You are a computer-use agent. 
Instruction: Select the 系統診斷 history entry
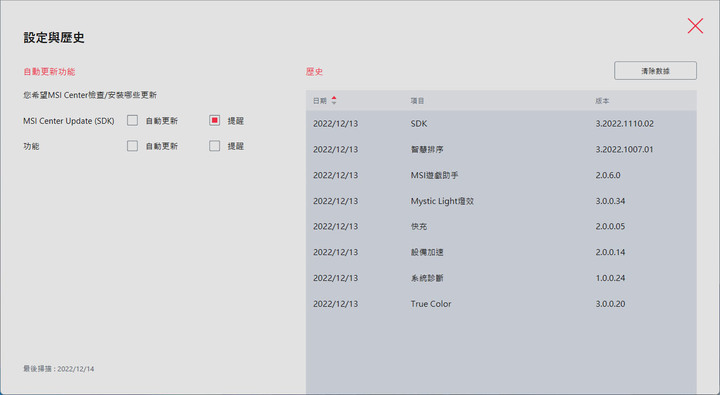coord(501,278)
